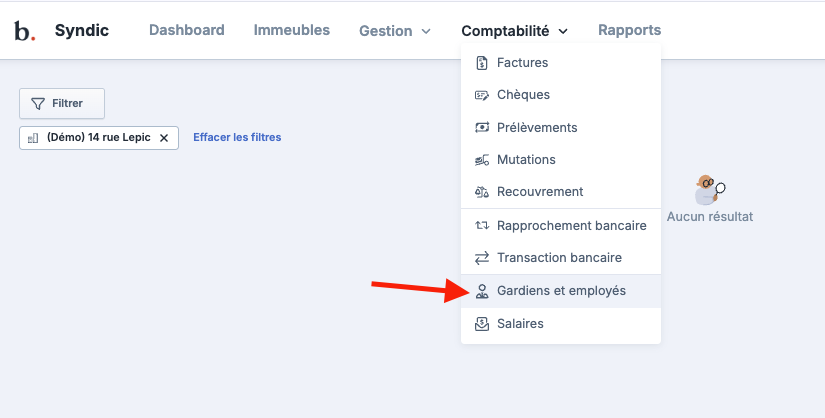
Task: Click the Salaires icon
Action: coord(481,324)
